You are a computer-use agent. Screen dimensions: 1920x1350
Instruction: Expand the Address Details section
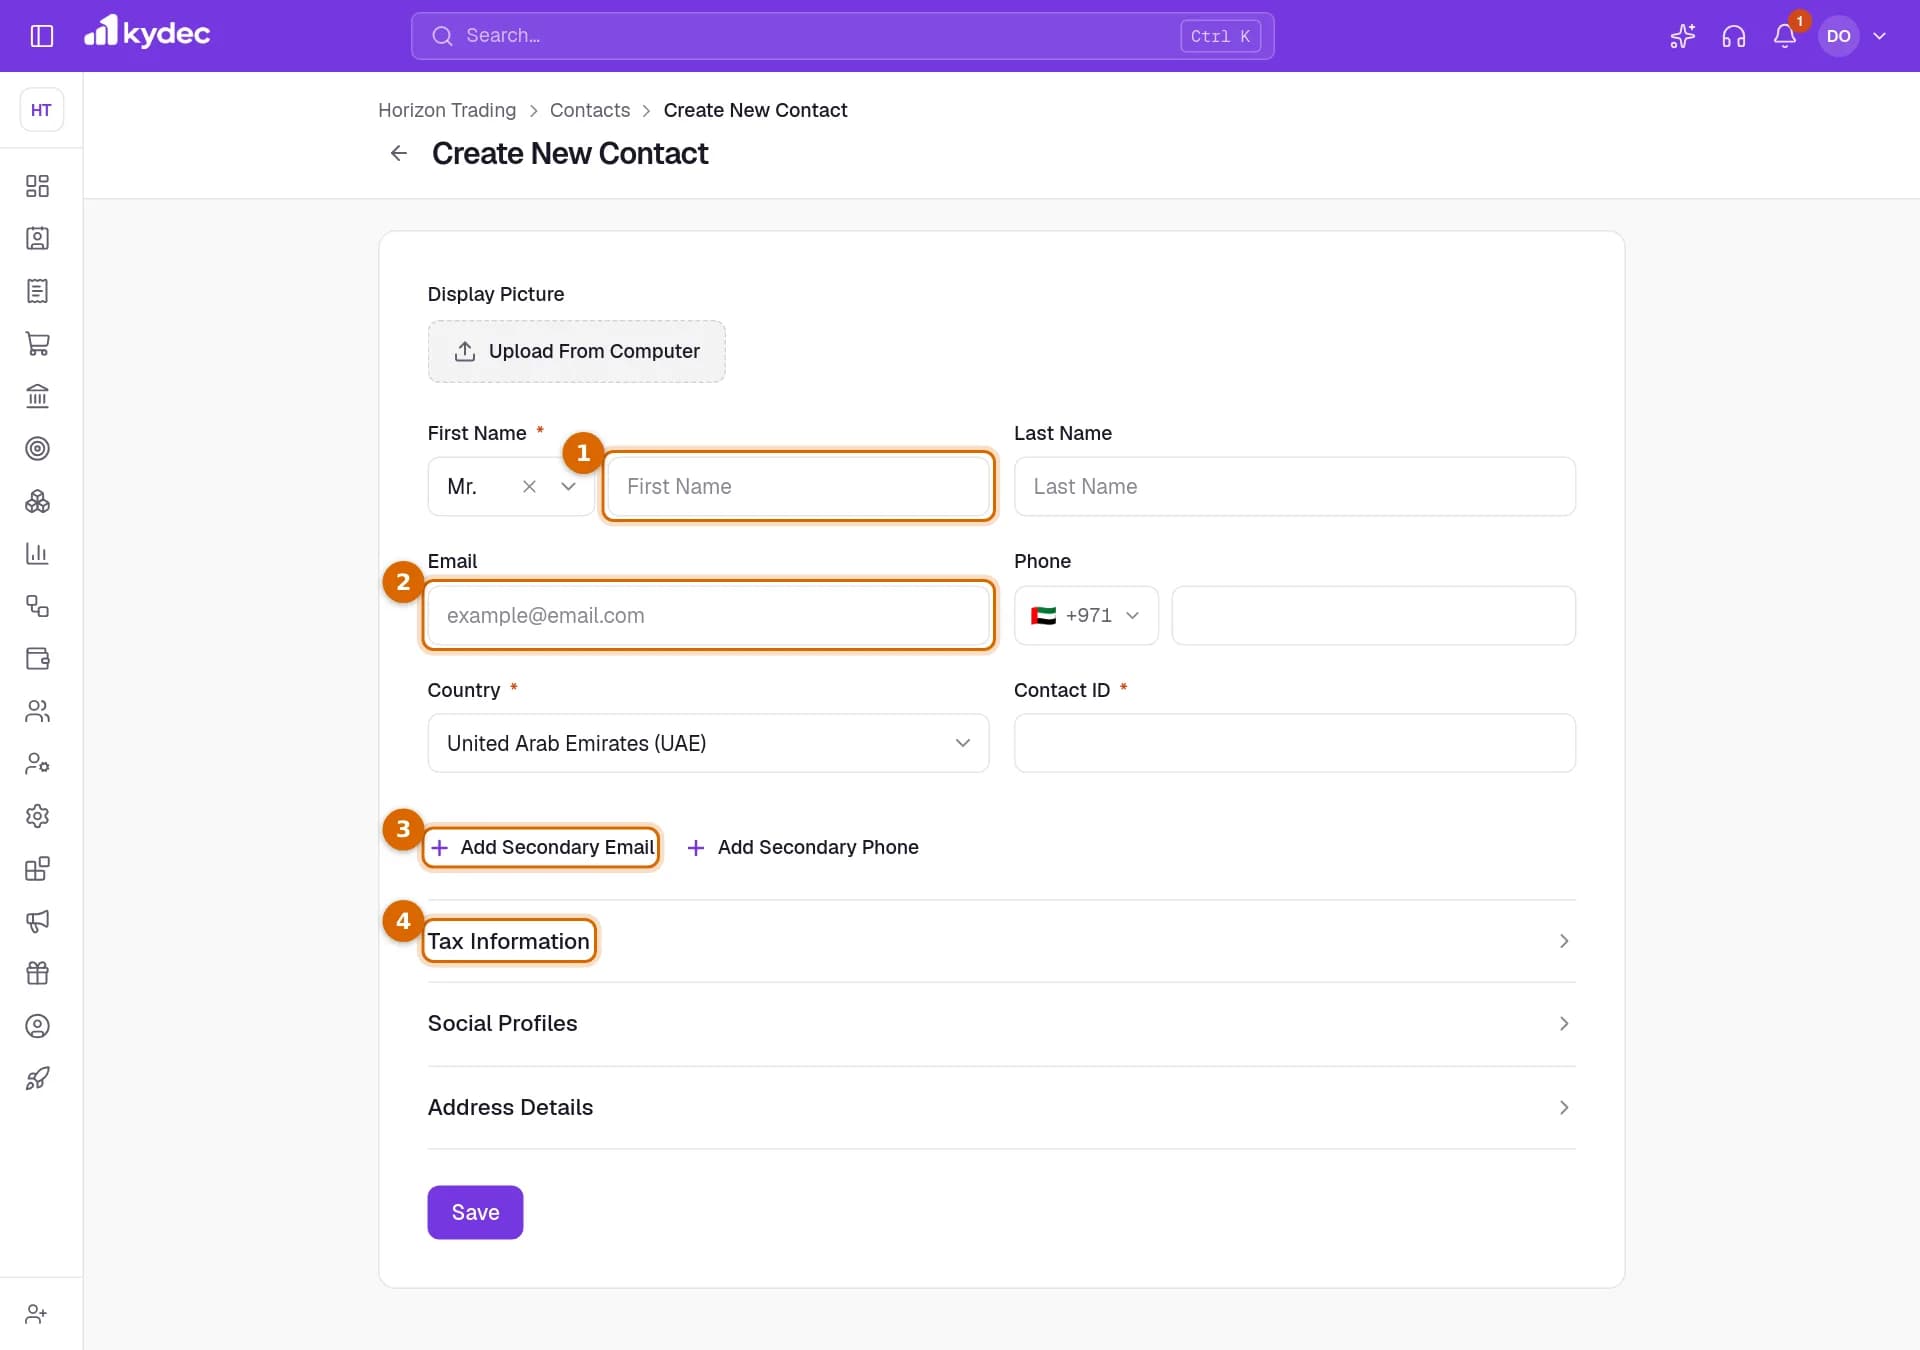point(1001,1107)
